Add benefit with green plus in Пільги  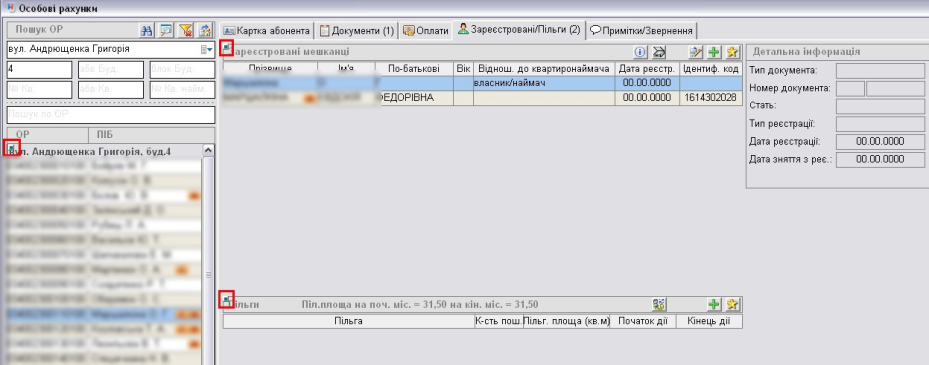pos(715,305)
